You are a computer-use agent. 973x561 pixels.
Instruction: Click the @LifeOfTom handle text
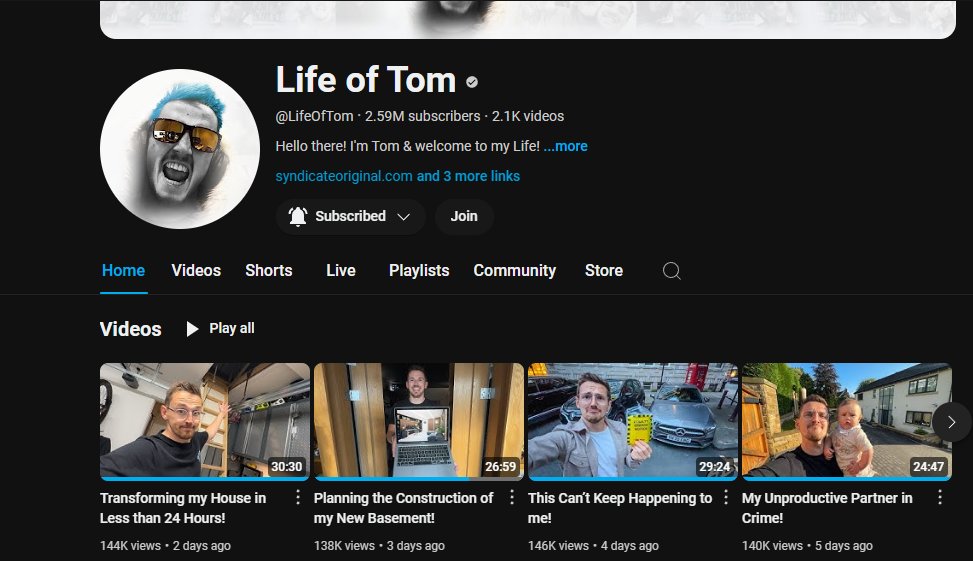tap(314, 116)
